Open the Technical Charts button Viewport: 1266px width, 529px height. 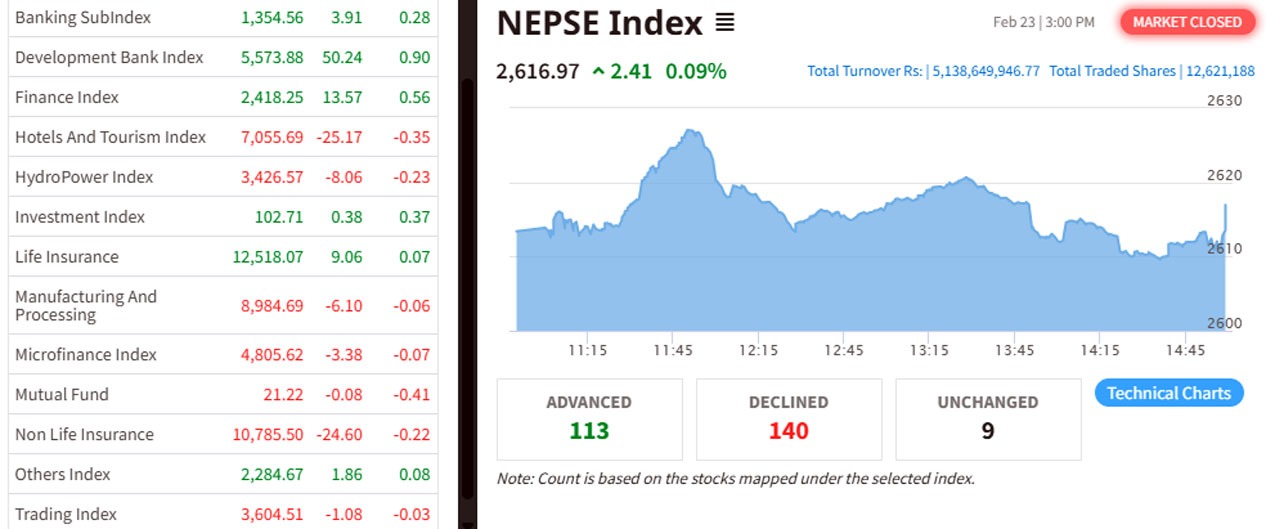coord(1169,393)
